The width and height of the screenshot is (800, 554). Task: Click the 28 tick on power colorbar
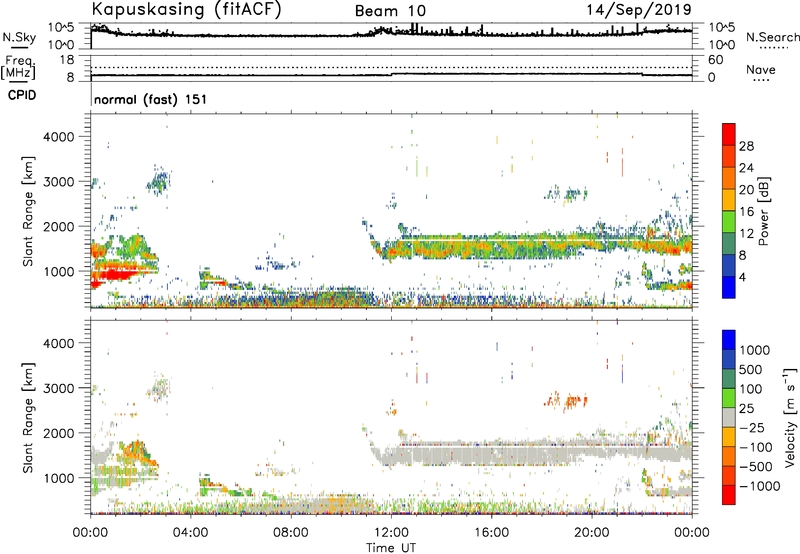(746, 146)
